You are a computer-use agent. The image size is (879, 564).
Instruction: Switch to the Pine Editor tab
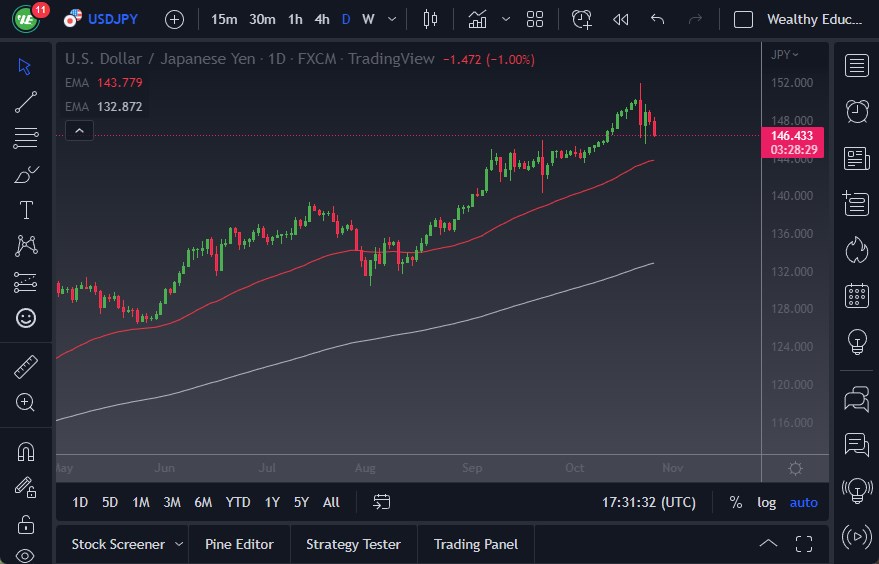point(239,544)
